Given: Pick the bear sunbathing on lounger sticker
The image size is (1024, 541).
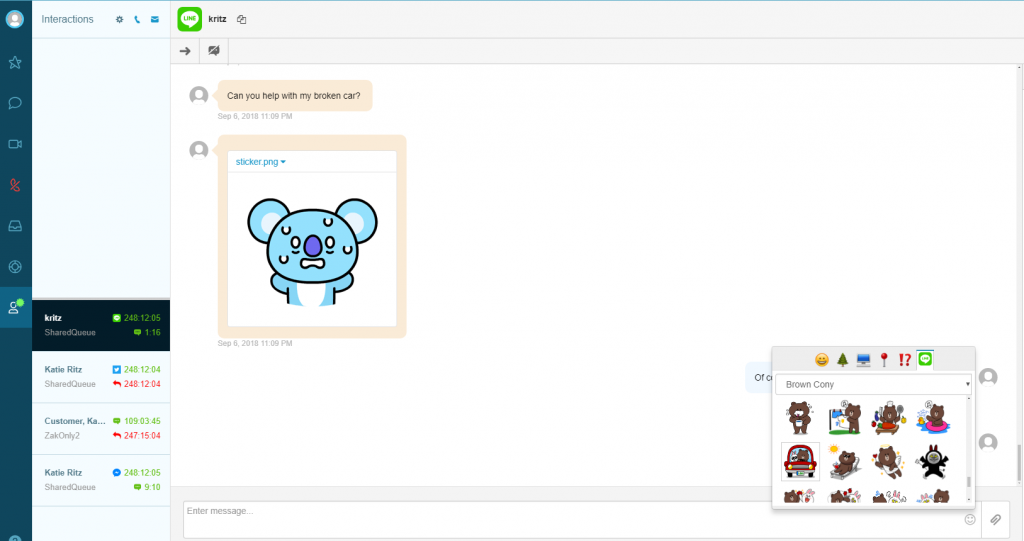Looking at the screenshot, I should [844, 462].
